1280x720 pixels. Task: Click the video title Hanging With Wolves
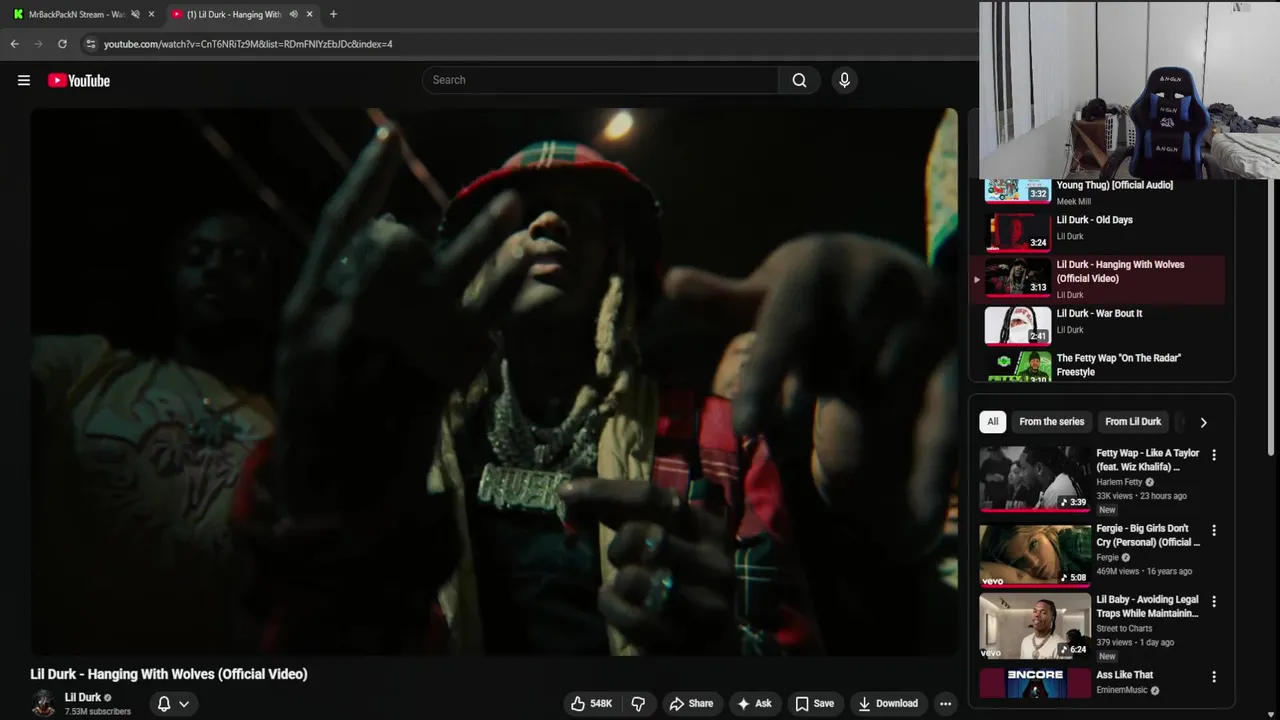pyautogui.click(x=169, y=674)
